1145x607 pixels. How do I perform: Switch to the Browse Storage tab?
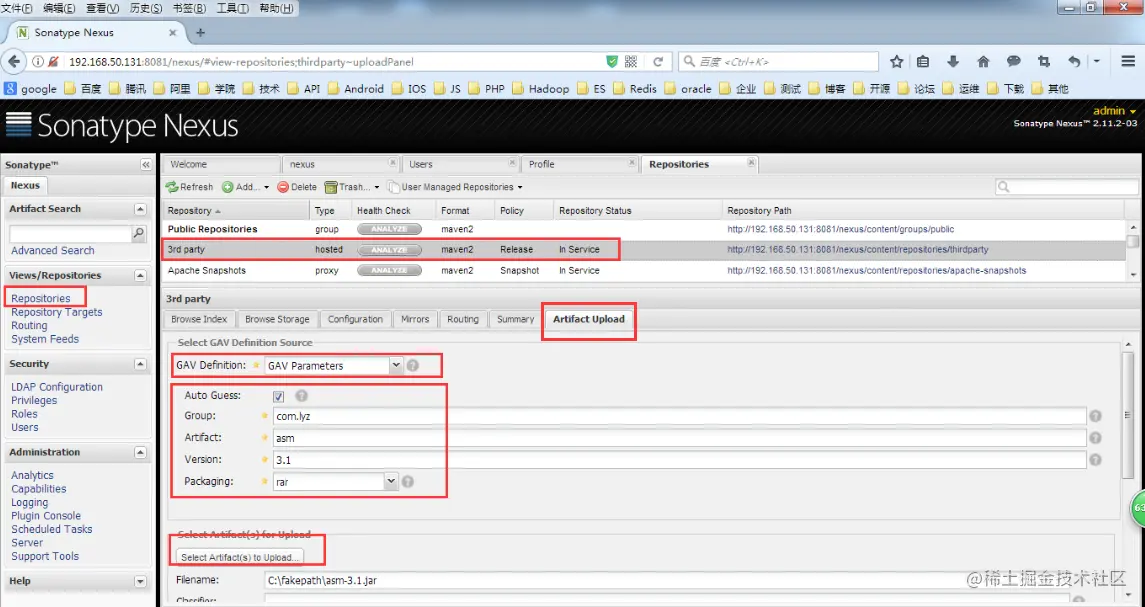point(277,319)
